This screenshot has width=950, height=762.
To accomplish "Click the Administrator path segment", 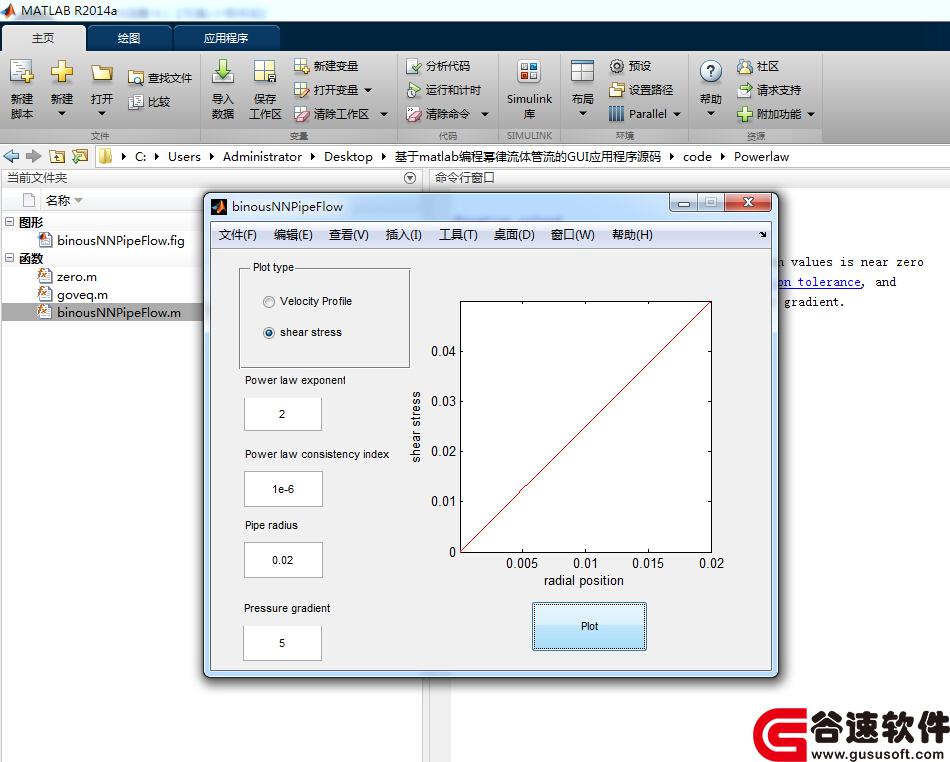I will point(262,157).
